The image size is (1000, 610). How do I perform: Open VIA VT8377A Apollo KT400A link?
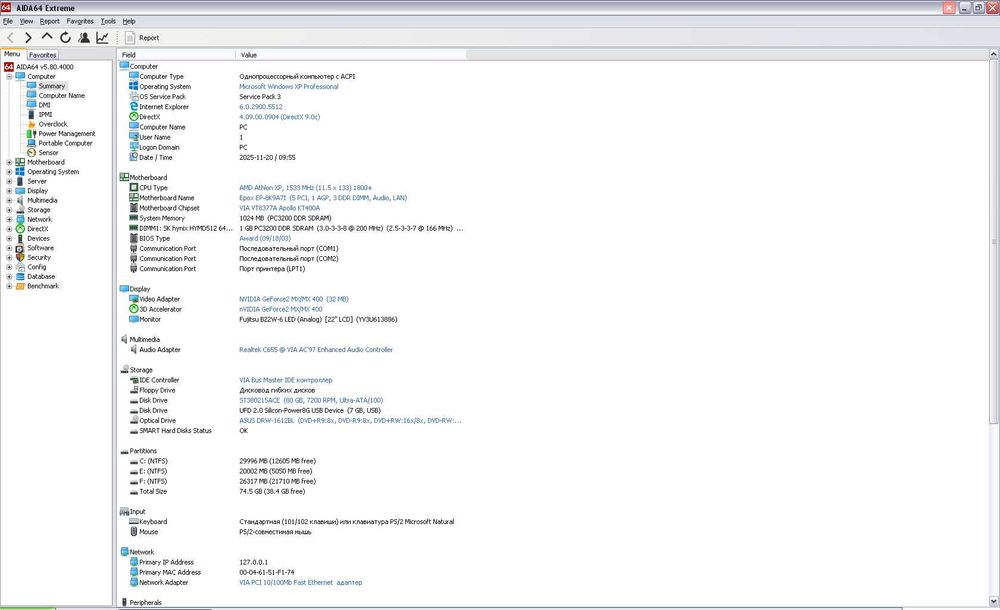coord(279,209)
